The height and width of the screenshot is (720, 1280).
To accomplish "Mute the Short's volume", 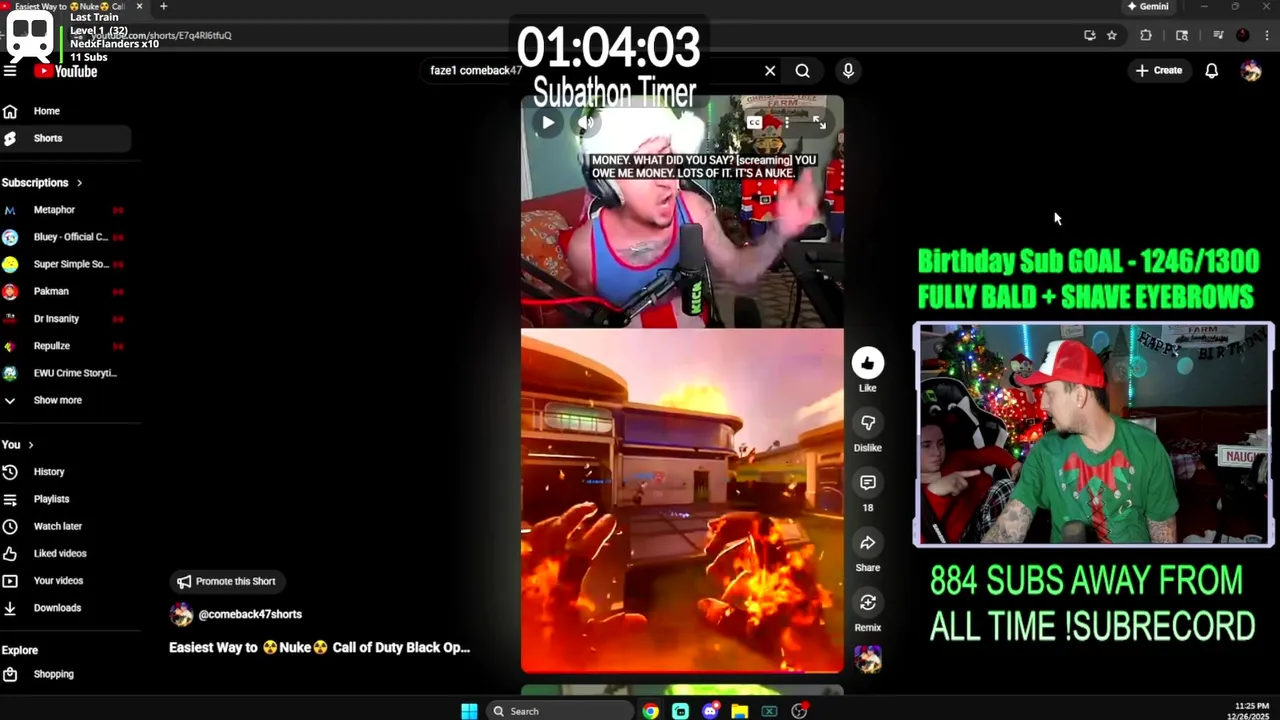I will [586, 123].
